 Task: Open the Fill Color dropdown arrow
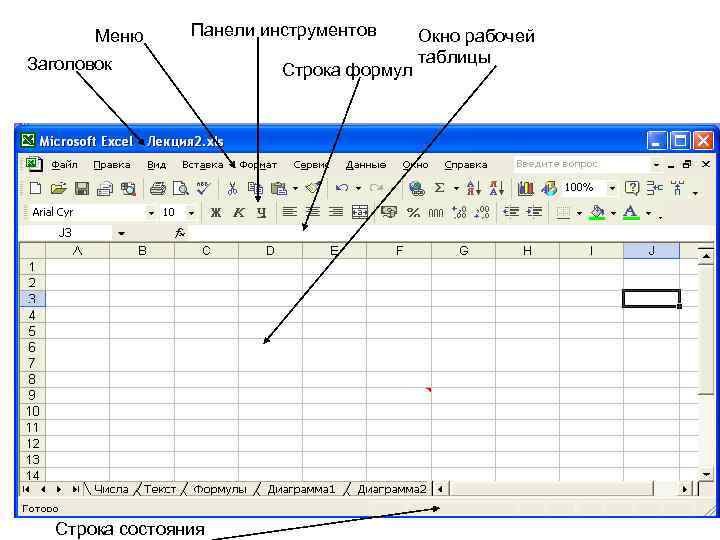pyautogui.click(x=613, y=213)
